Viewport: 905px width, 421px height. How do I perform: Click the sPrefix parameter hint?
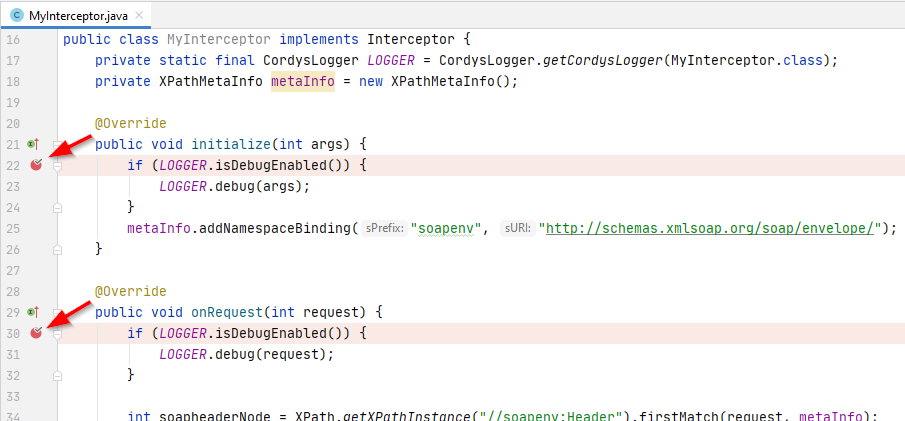click(x=383, y=228)
